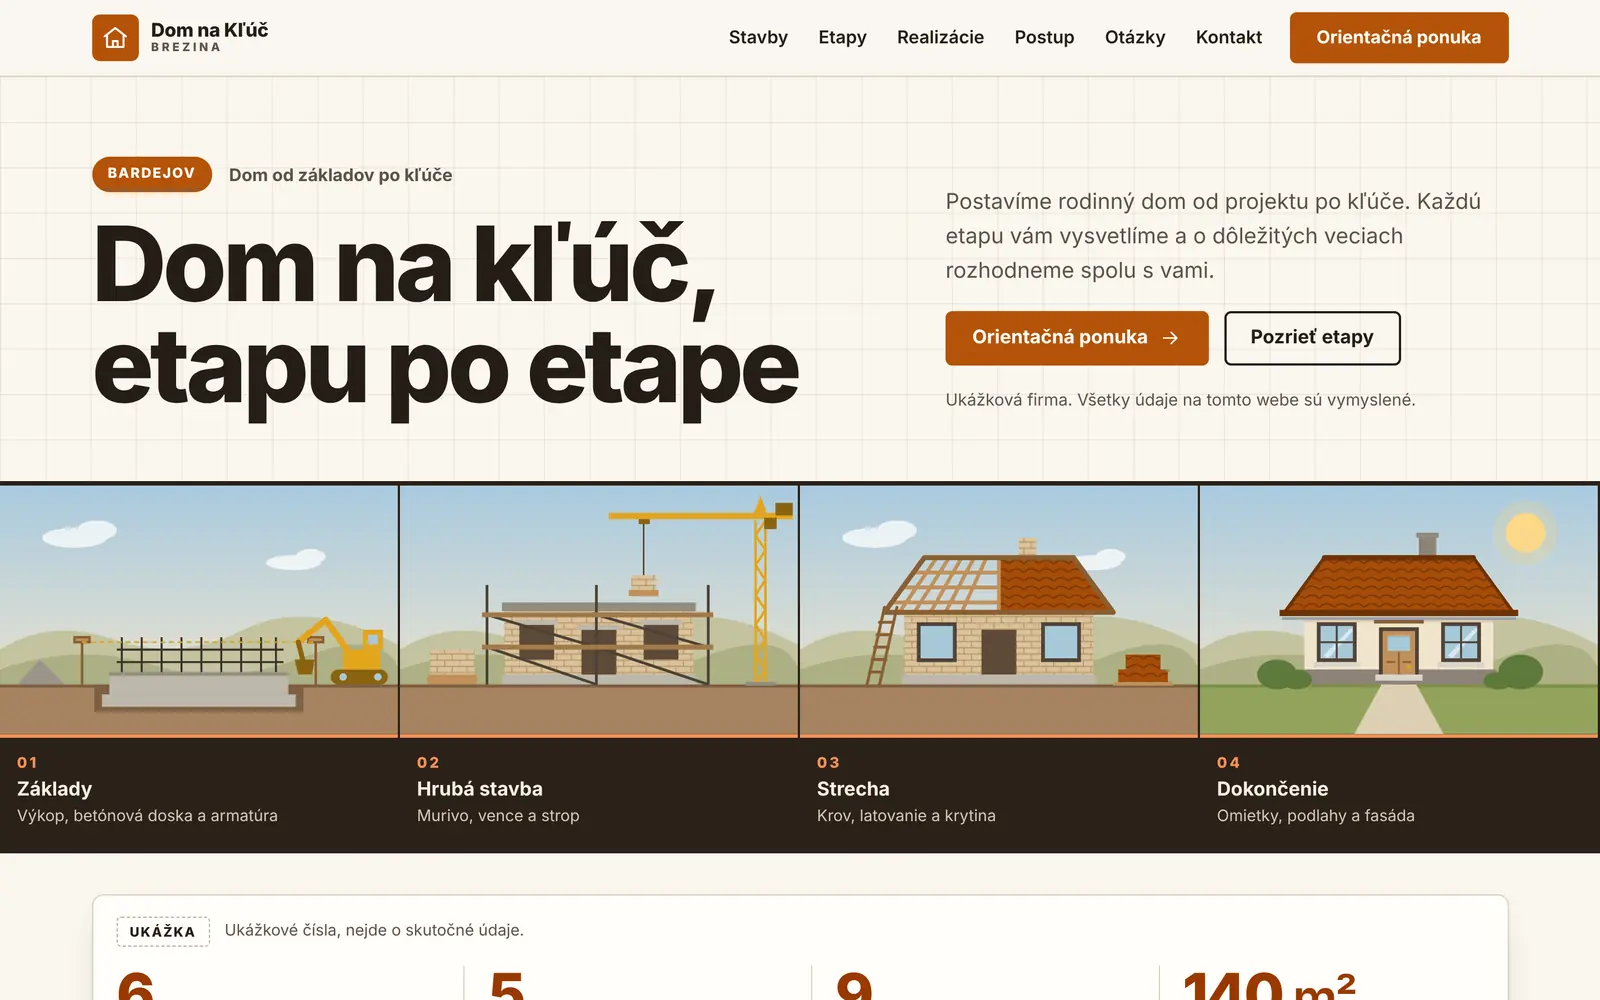Viewport: 1600px width, 1000px height.
Task: Open the Stavby navigation link
Action: [758, 37]
